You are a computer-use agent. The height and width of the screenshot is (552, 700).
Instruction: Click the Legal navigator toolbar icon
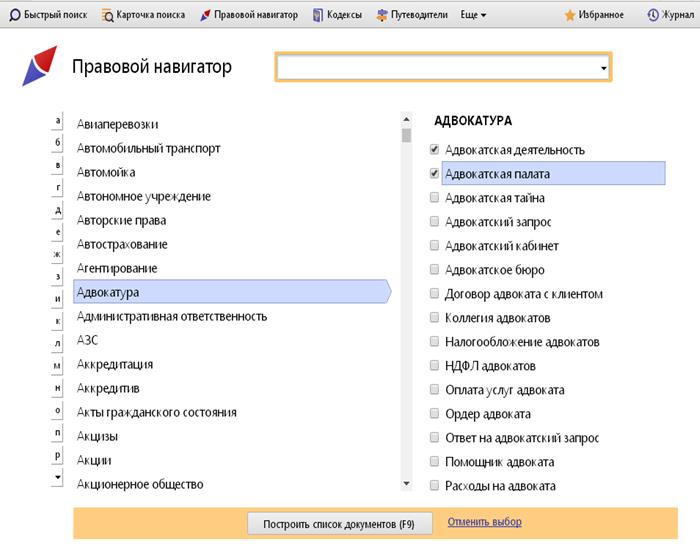[x=205, y=15]
